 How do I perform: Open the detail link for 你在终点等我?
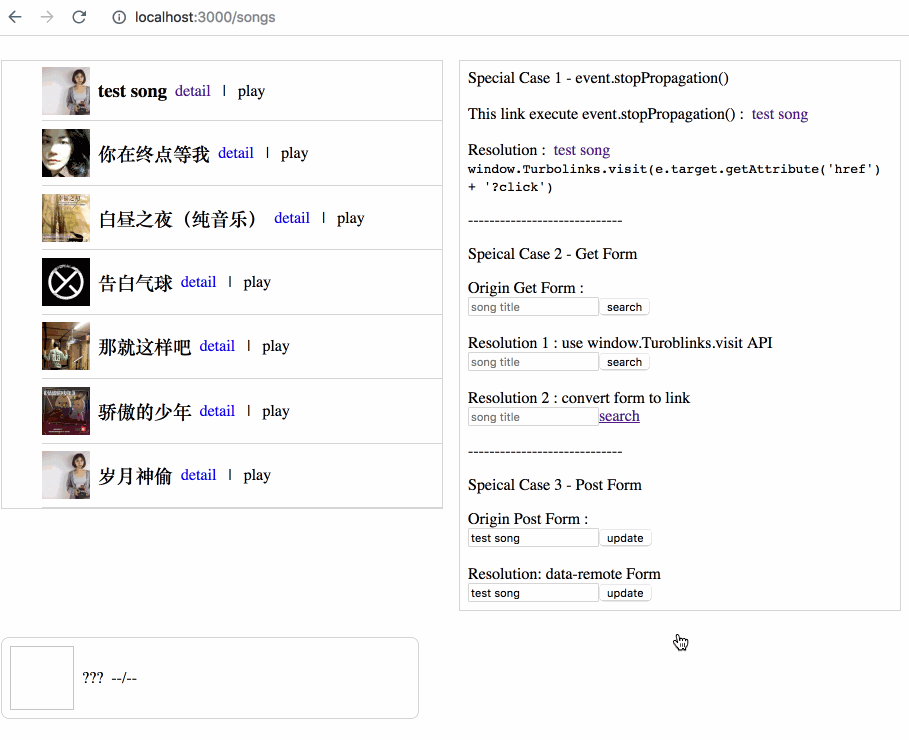click(x=236, y=153)
